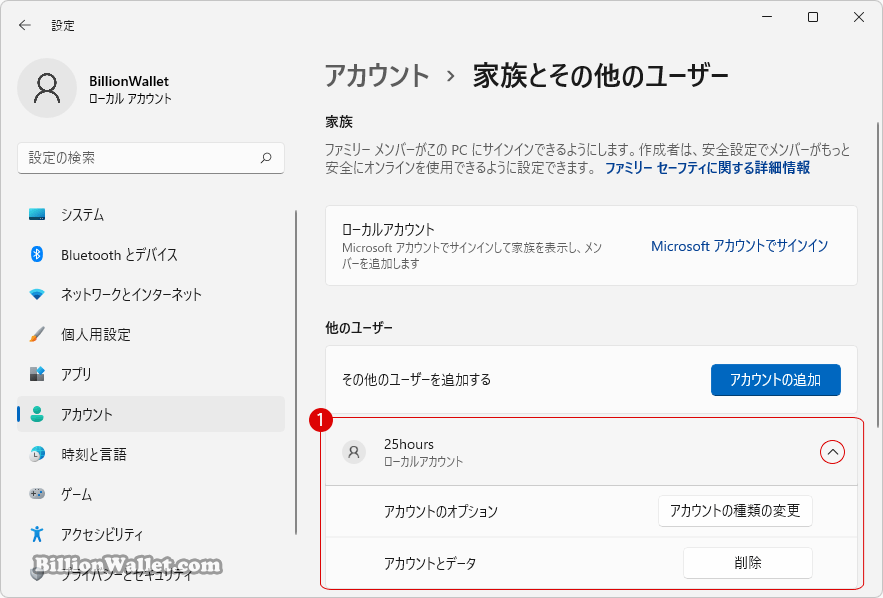This screenshot has width=883, height=598.
Task: Click the アプリ apps icon
Action: tap(37, 374)
